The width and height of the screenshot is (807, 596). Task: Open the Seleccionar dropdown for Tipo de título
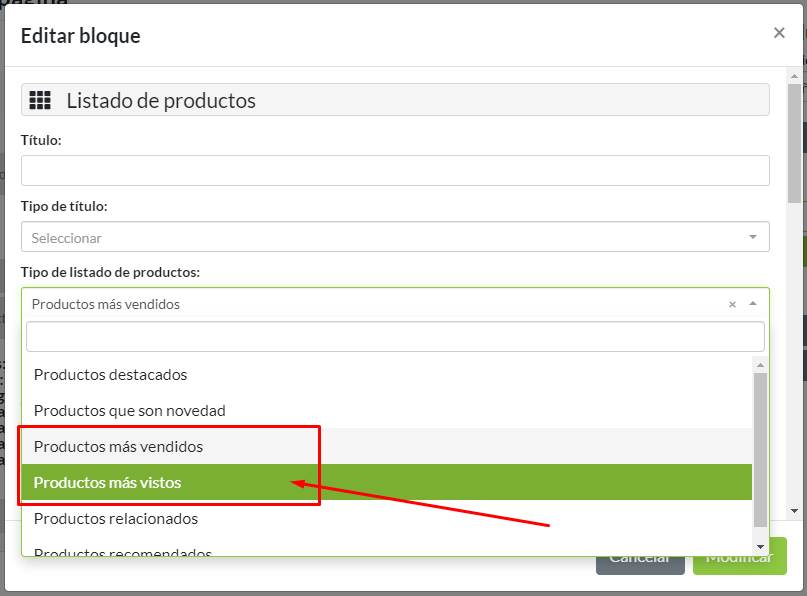coord(395,237)
